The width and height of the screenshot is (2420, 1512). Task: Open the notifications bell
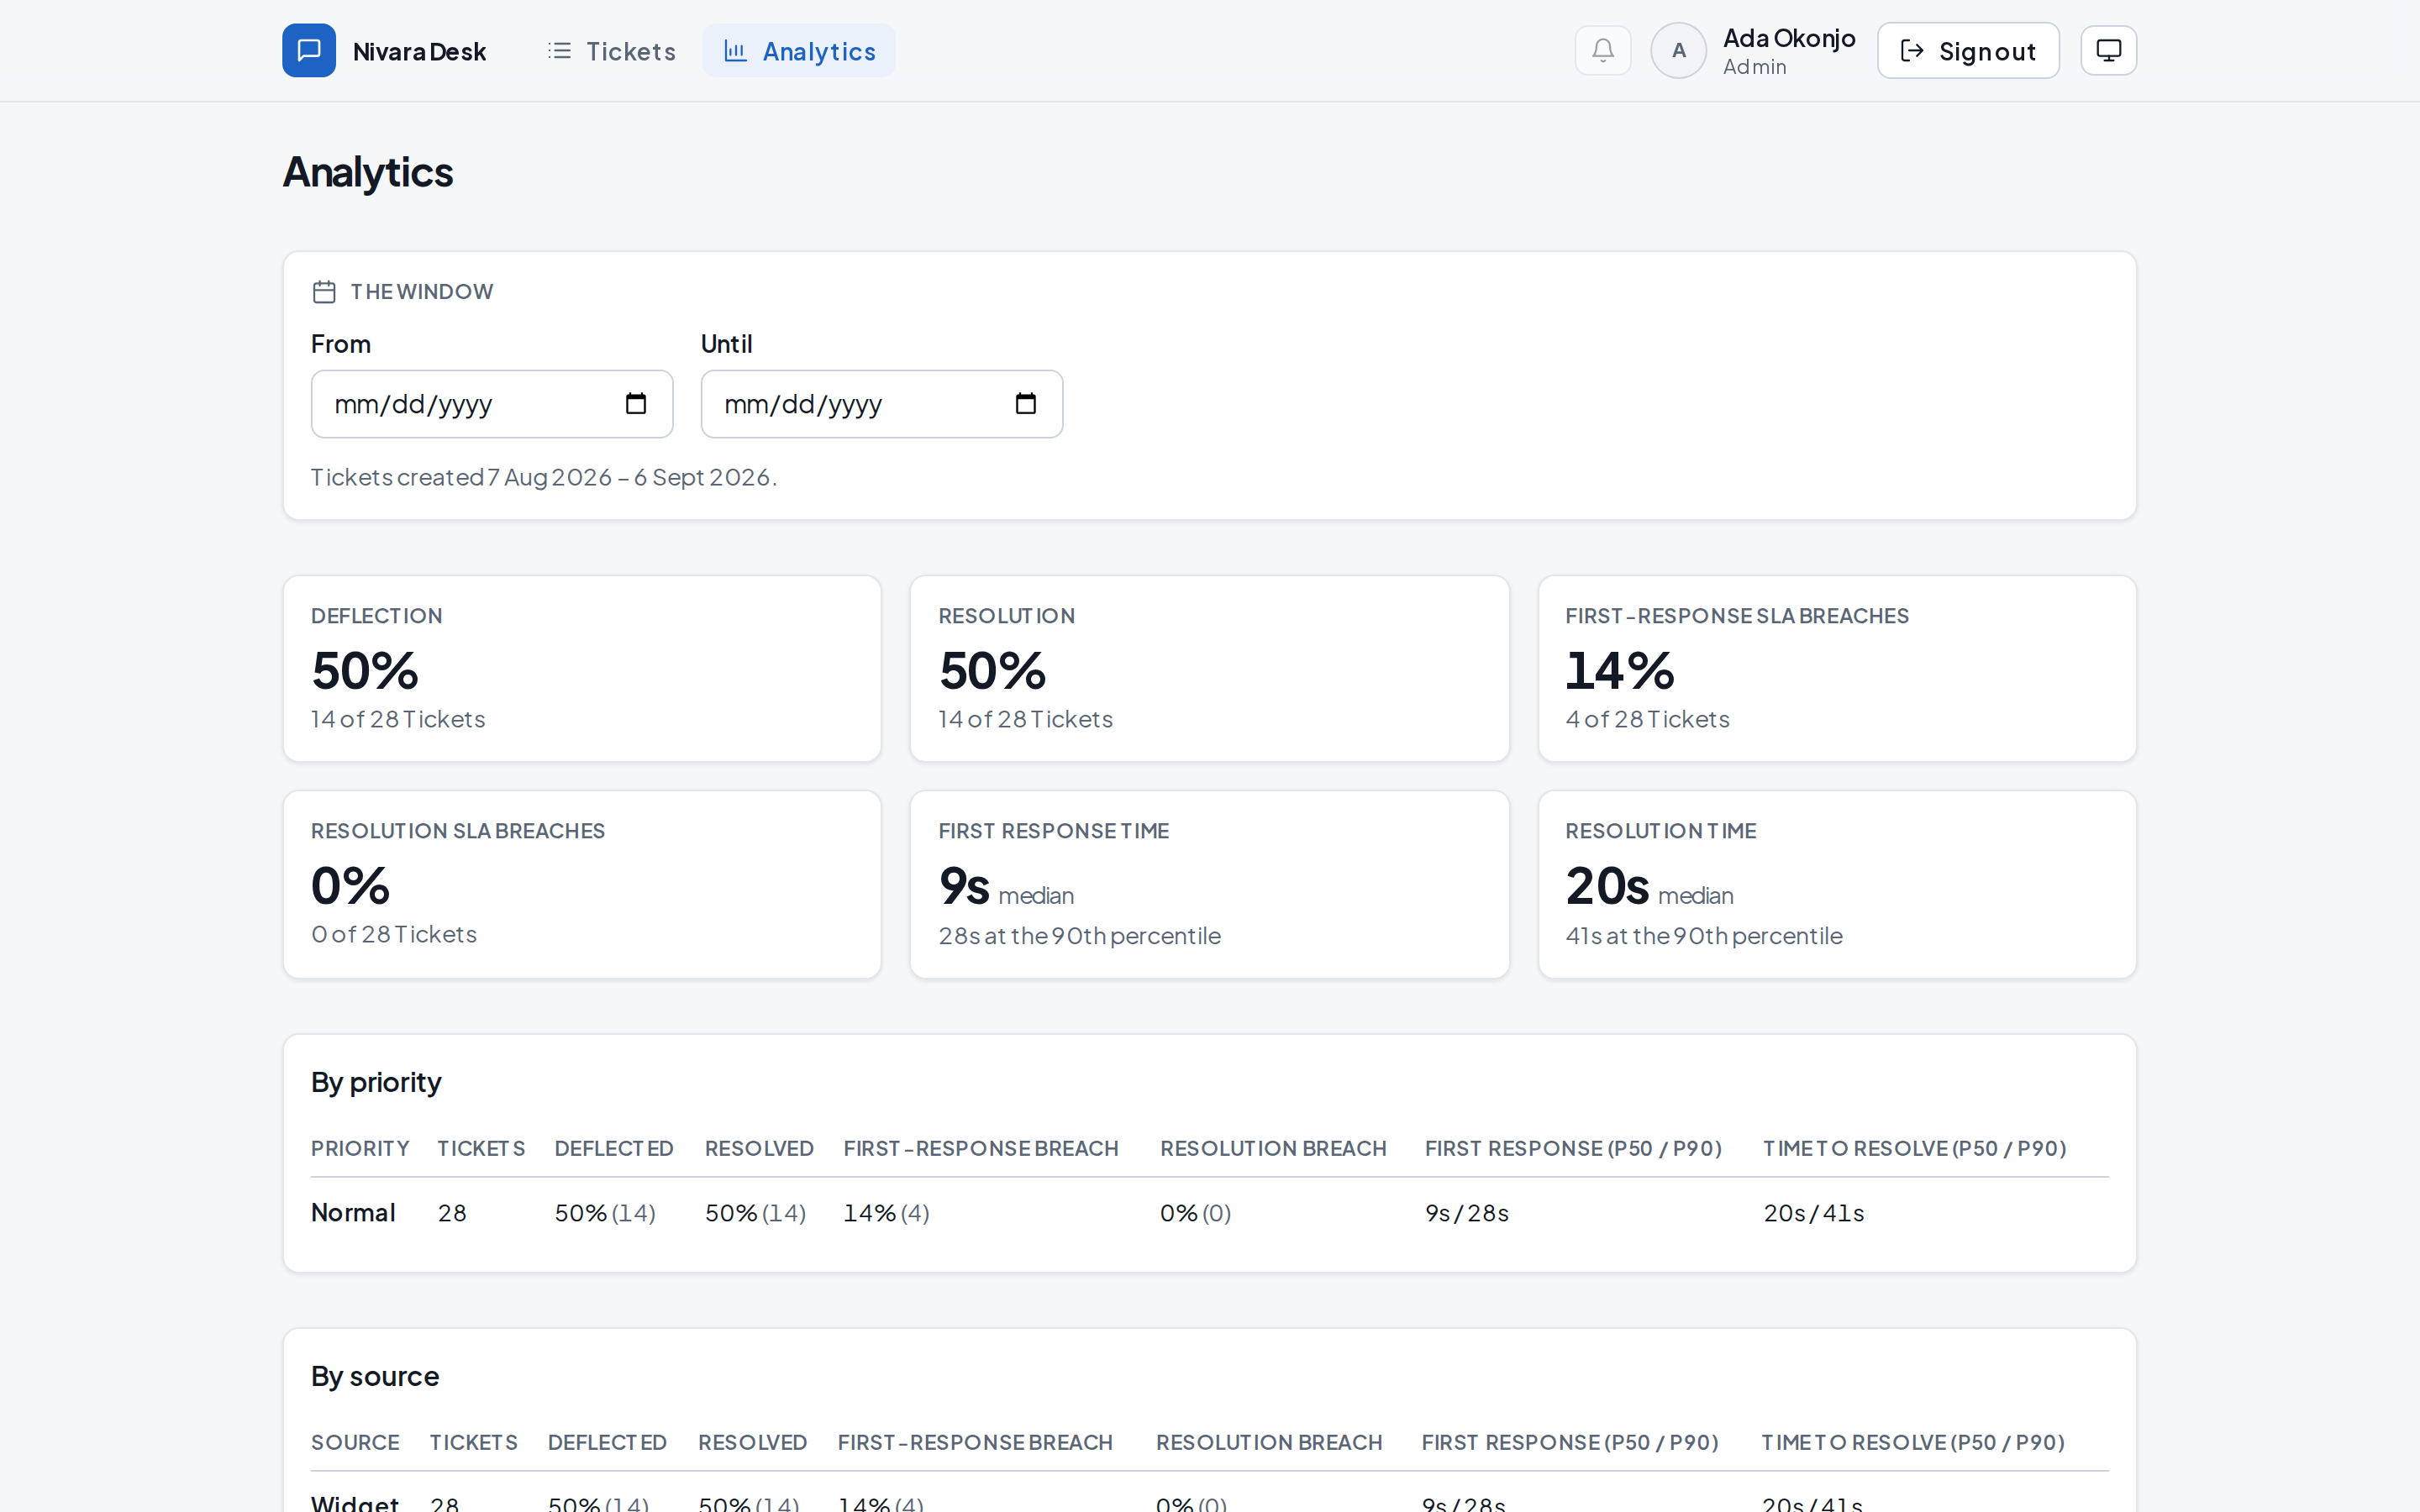(1603, 50)
